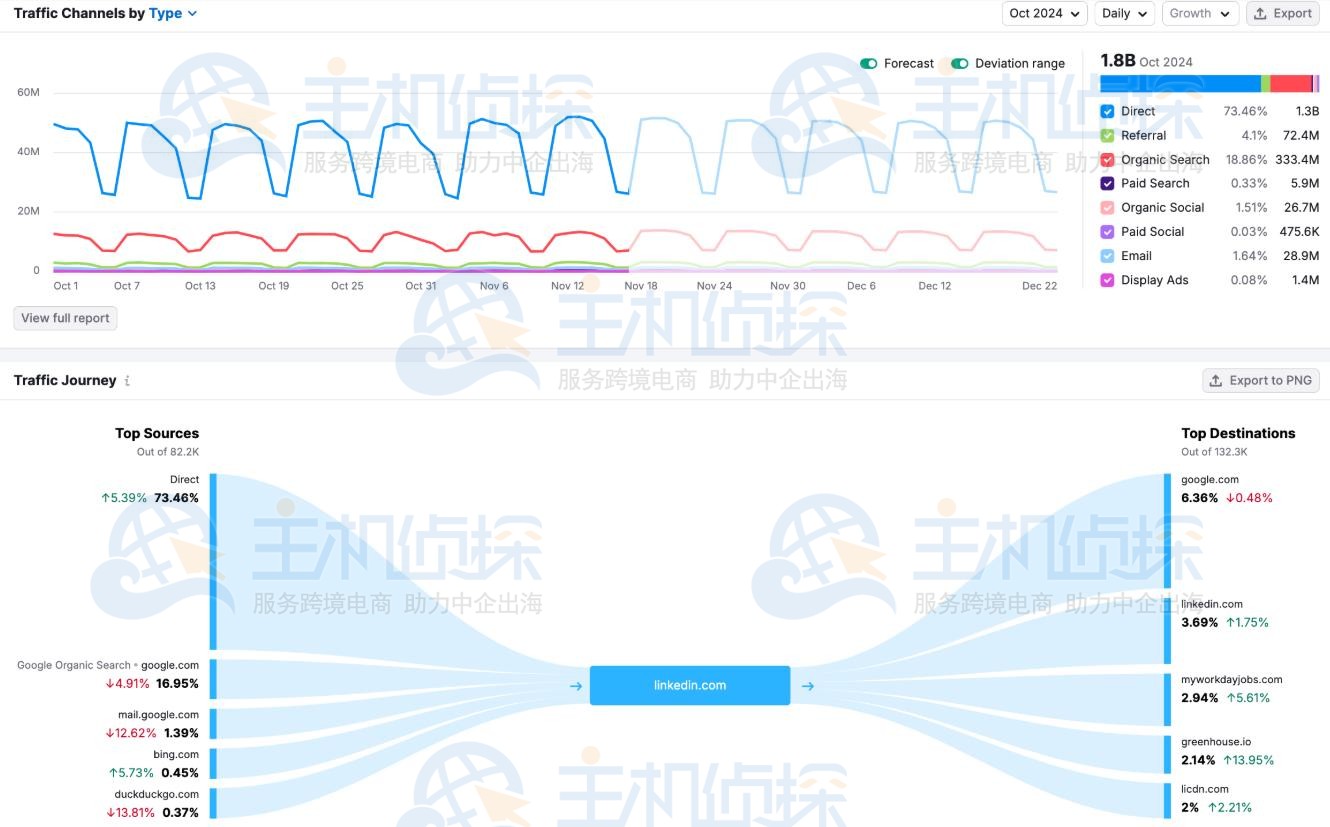Select the central linkedin.com node in the Sankey diagram
Viewport: 1330px width, 827px height.
pyautogui.click(x=689, y=685)
